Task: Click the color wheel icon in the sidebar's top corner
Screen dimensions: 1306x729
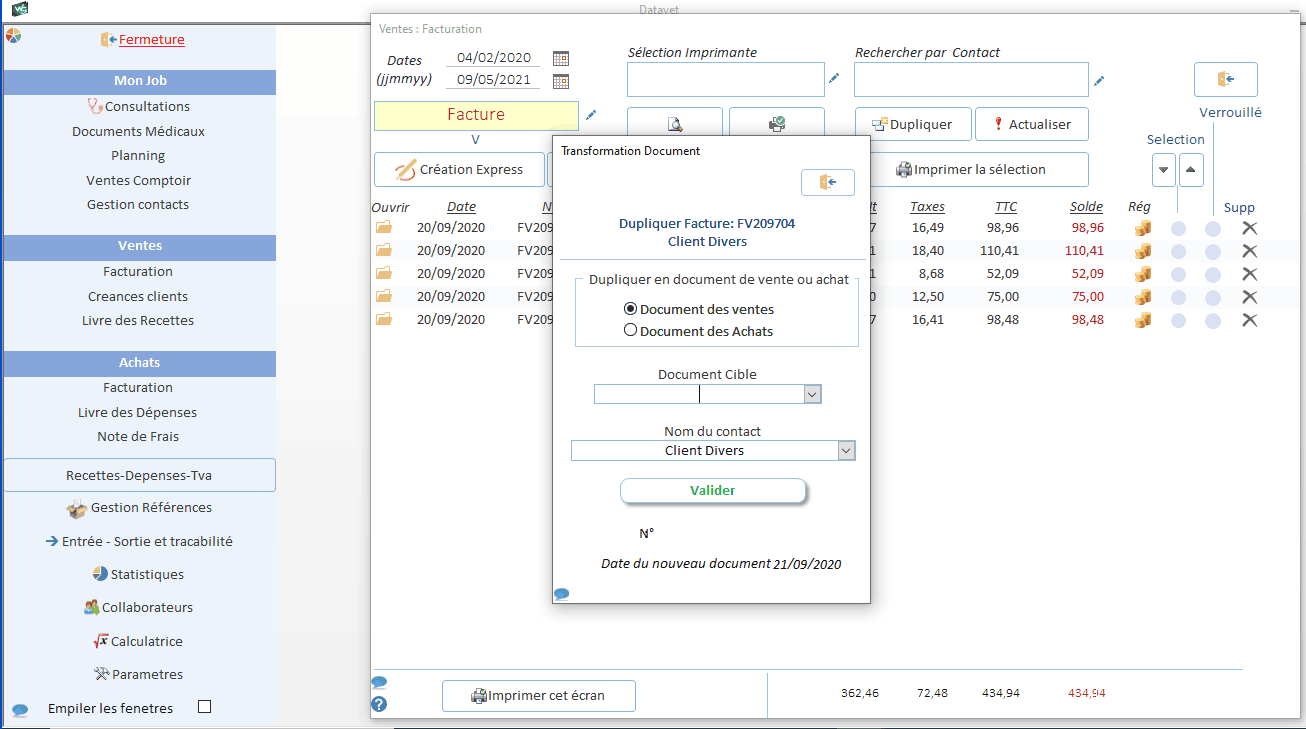Action: coord(13,35)
